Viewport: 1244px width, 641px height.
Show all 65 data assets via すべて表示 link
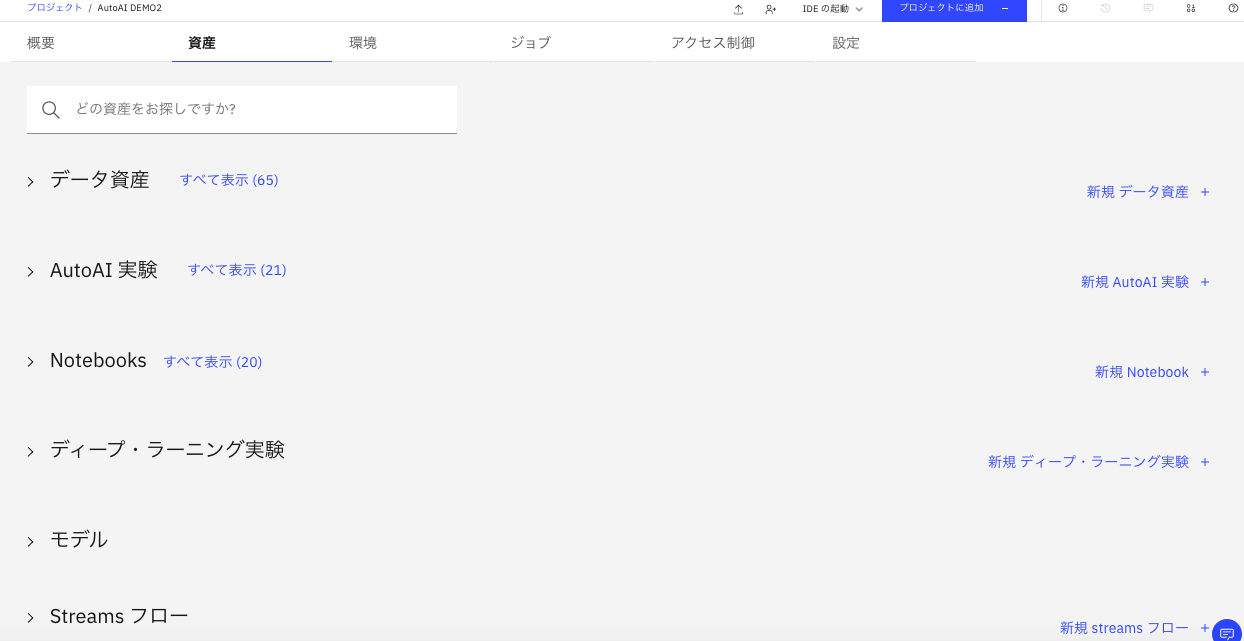click(x=229, y=179)
